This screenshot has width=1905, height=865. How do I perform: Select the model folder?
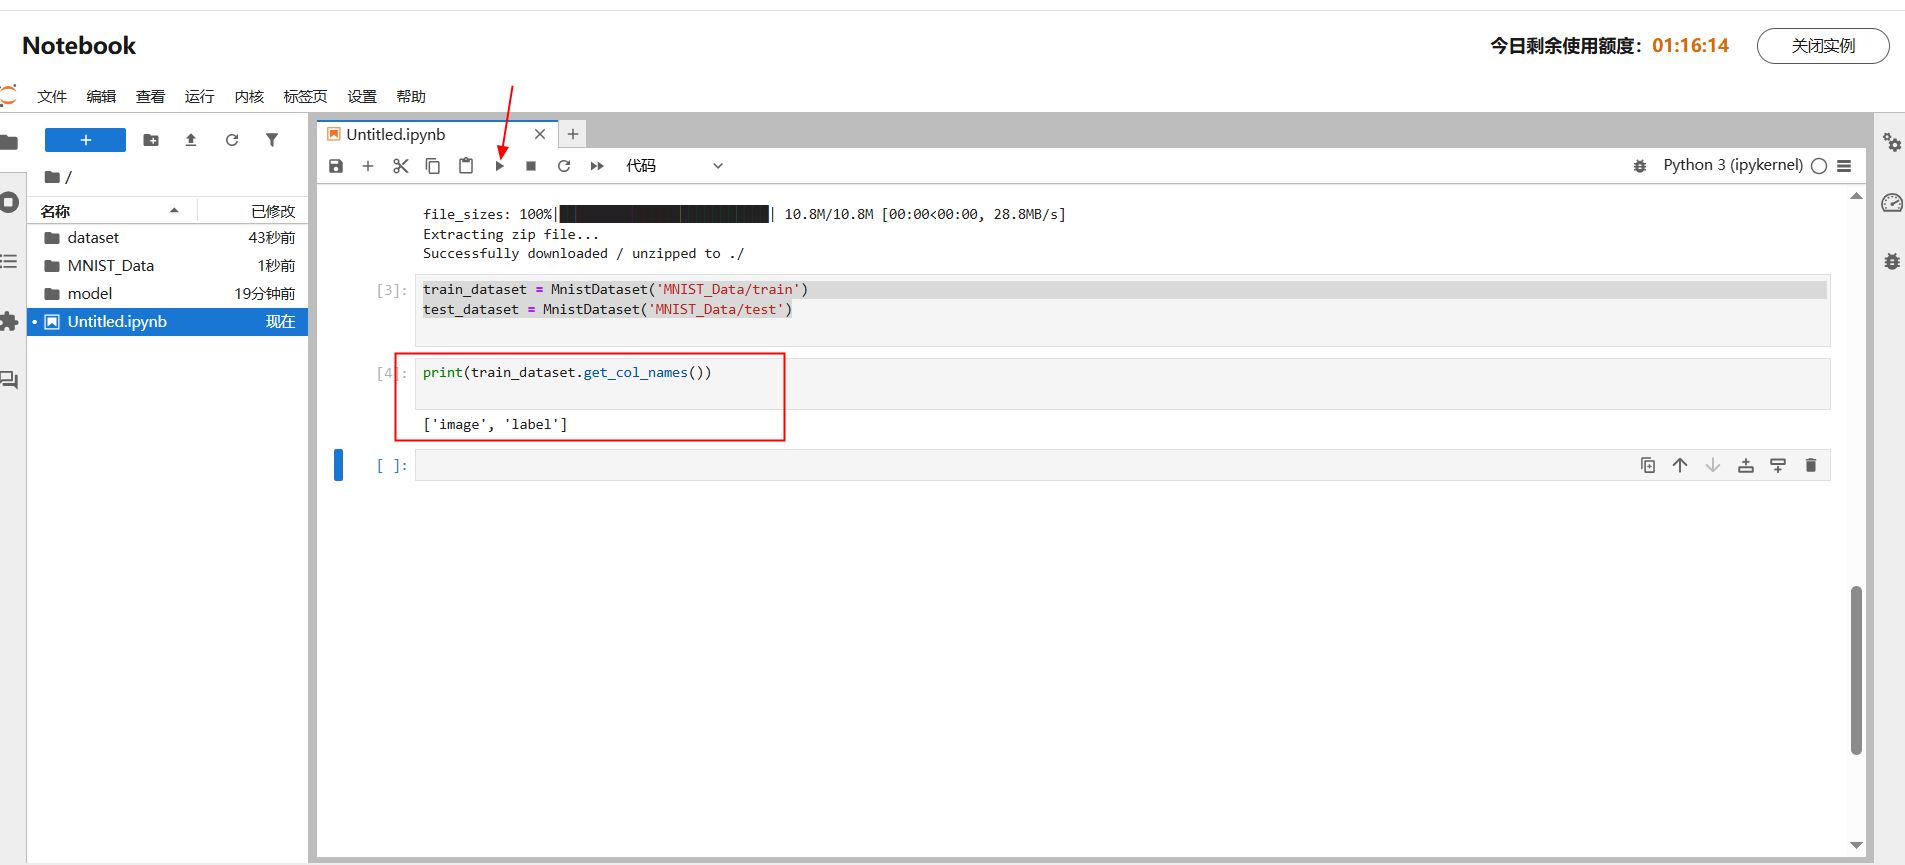point(168,294)
